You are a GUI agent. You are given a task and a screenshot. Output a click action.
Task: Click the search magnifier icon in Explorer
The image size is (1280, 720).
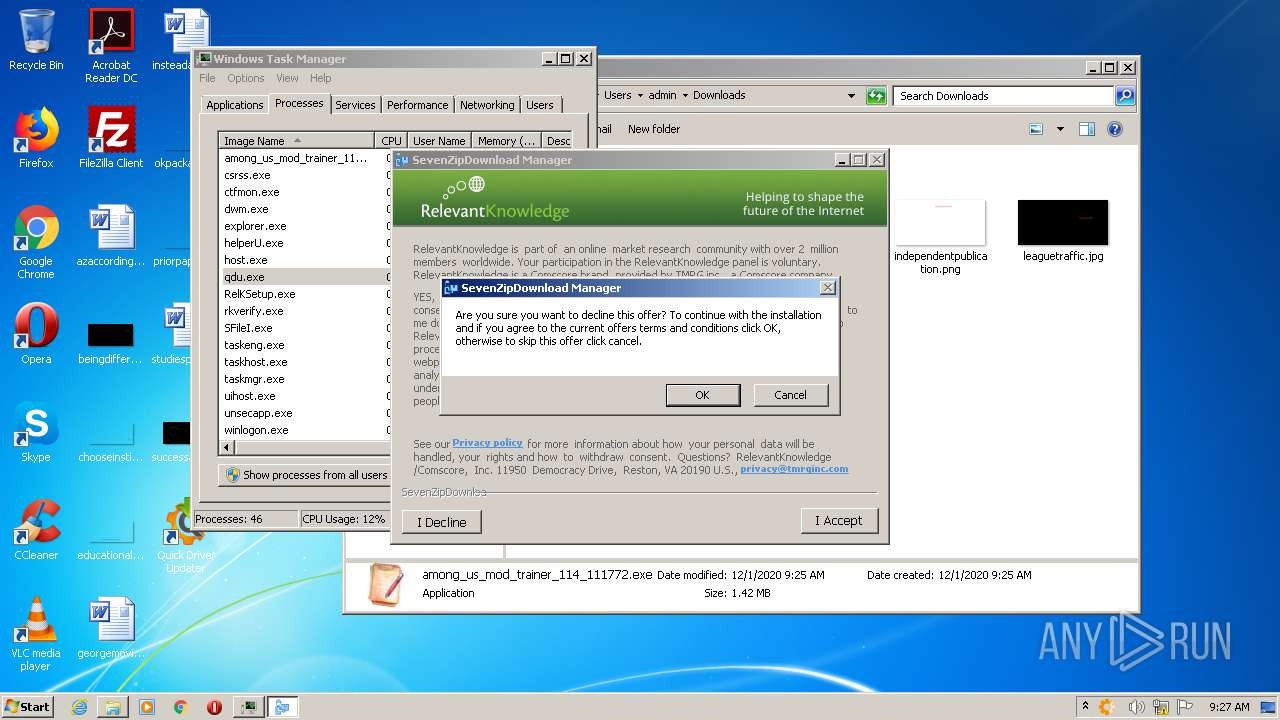pos(1125,96)
